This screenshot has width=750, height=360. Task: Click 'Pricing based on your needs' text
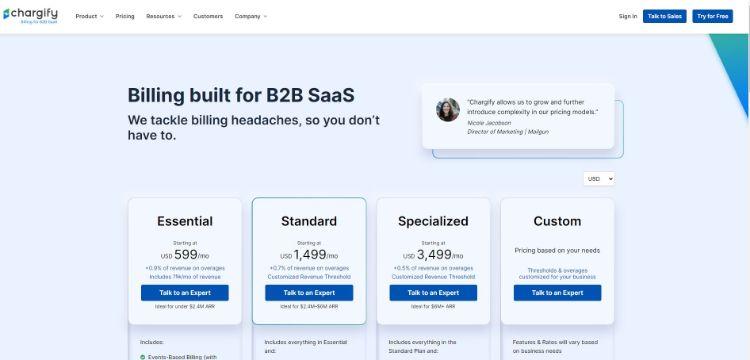pyautogui.click(x=557, y=251)
